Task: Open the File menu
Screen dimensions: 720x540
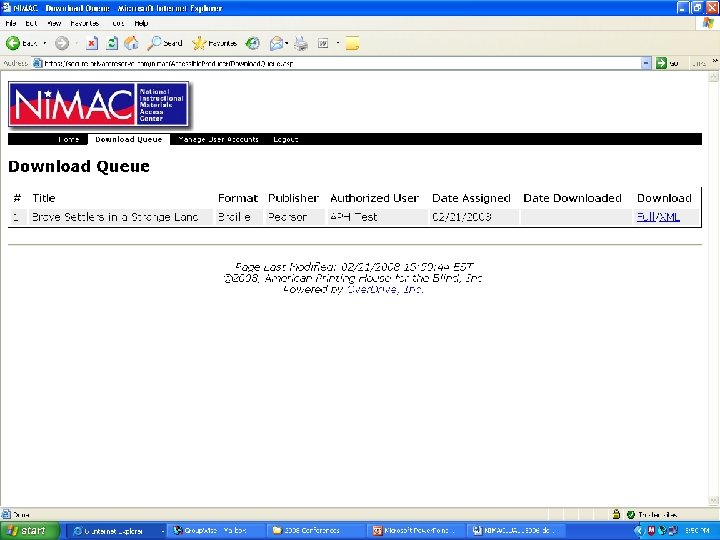Action: coord(11,23)
